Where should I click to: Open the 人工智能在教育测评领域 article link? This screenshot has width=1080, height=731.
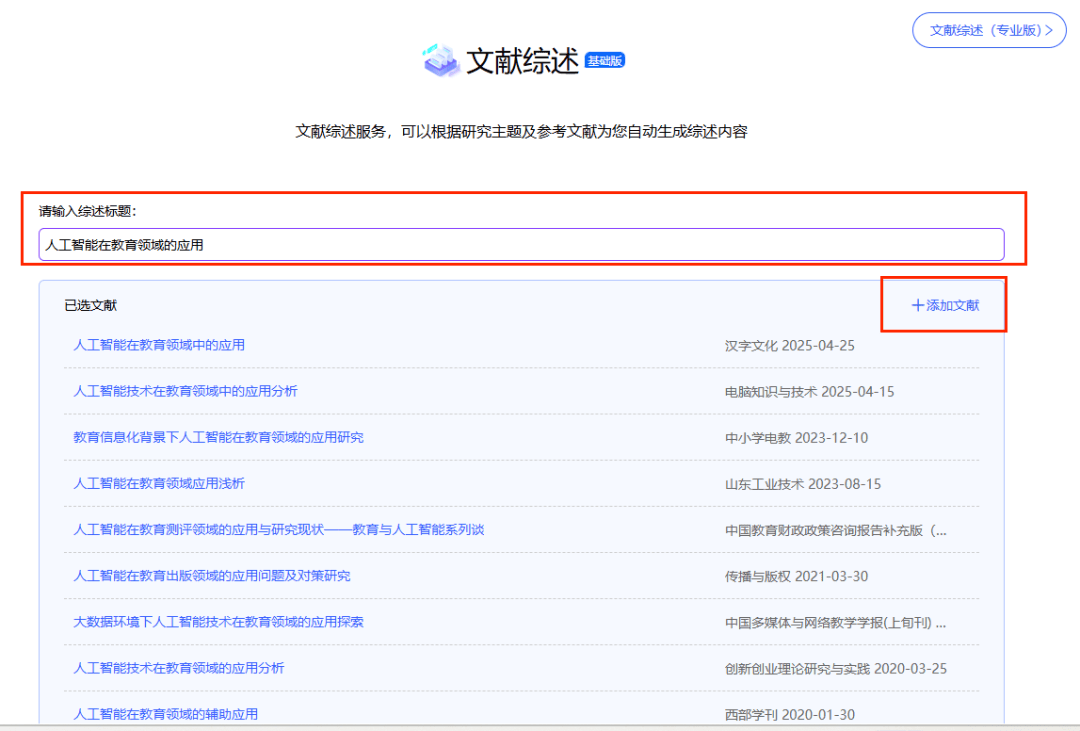(278, 529)
